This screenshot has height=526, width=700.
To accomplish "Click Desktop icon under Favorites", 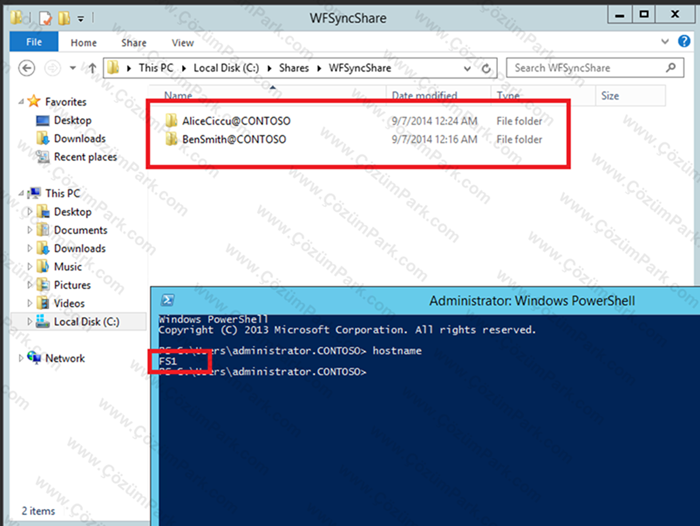I will (43, 121).
